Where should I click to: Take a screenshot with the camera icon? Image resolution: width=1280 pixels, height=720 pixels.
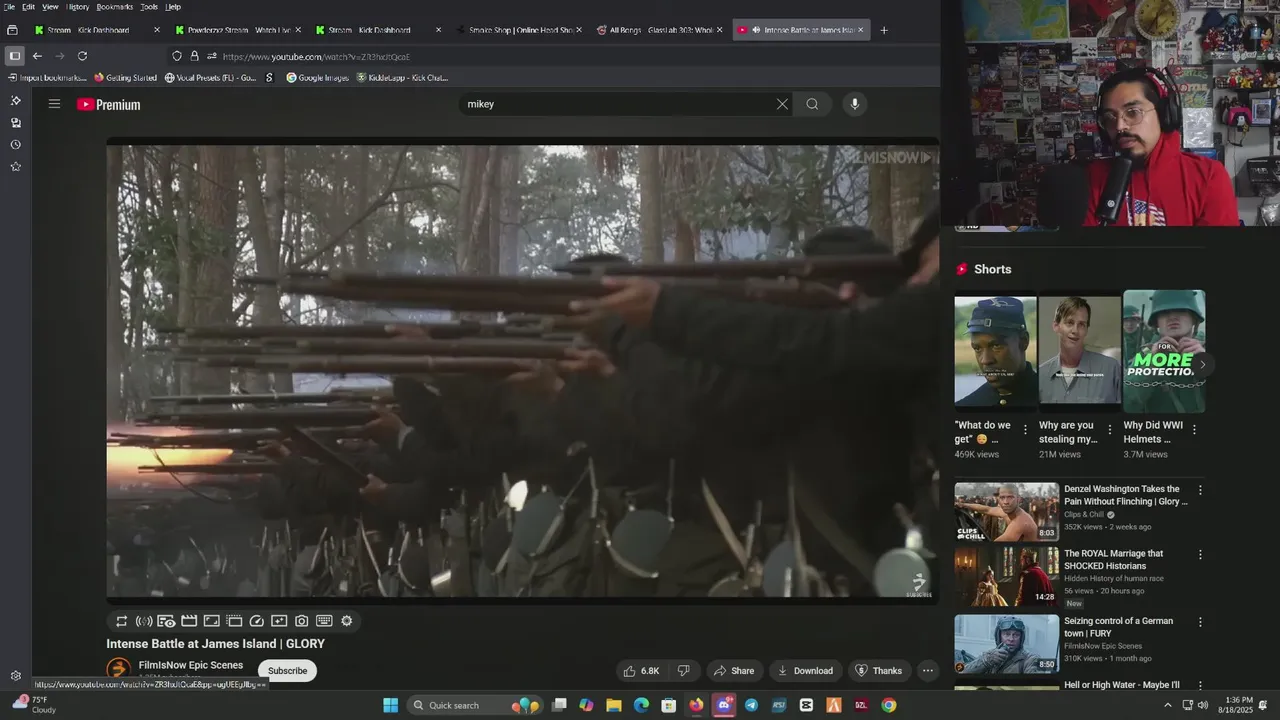[302, 621]
